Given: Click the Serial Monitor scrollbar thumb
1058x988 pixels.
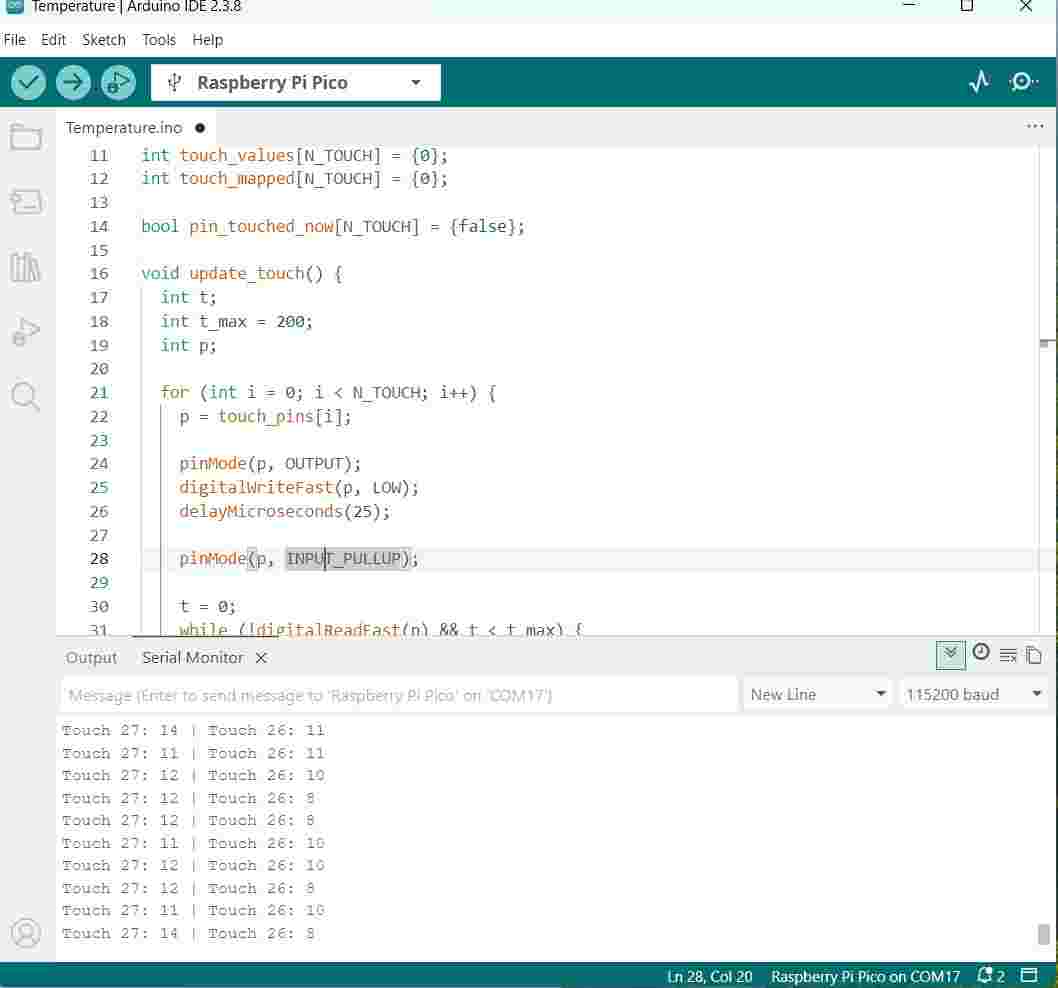Looking at the screenshot, I should coord(1043,934).
